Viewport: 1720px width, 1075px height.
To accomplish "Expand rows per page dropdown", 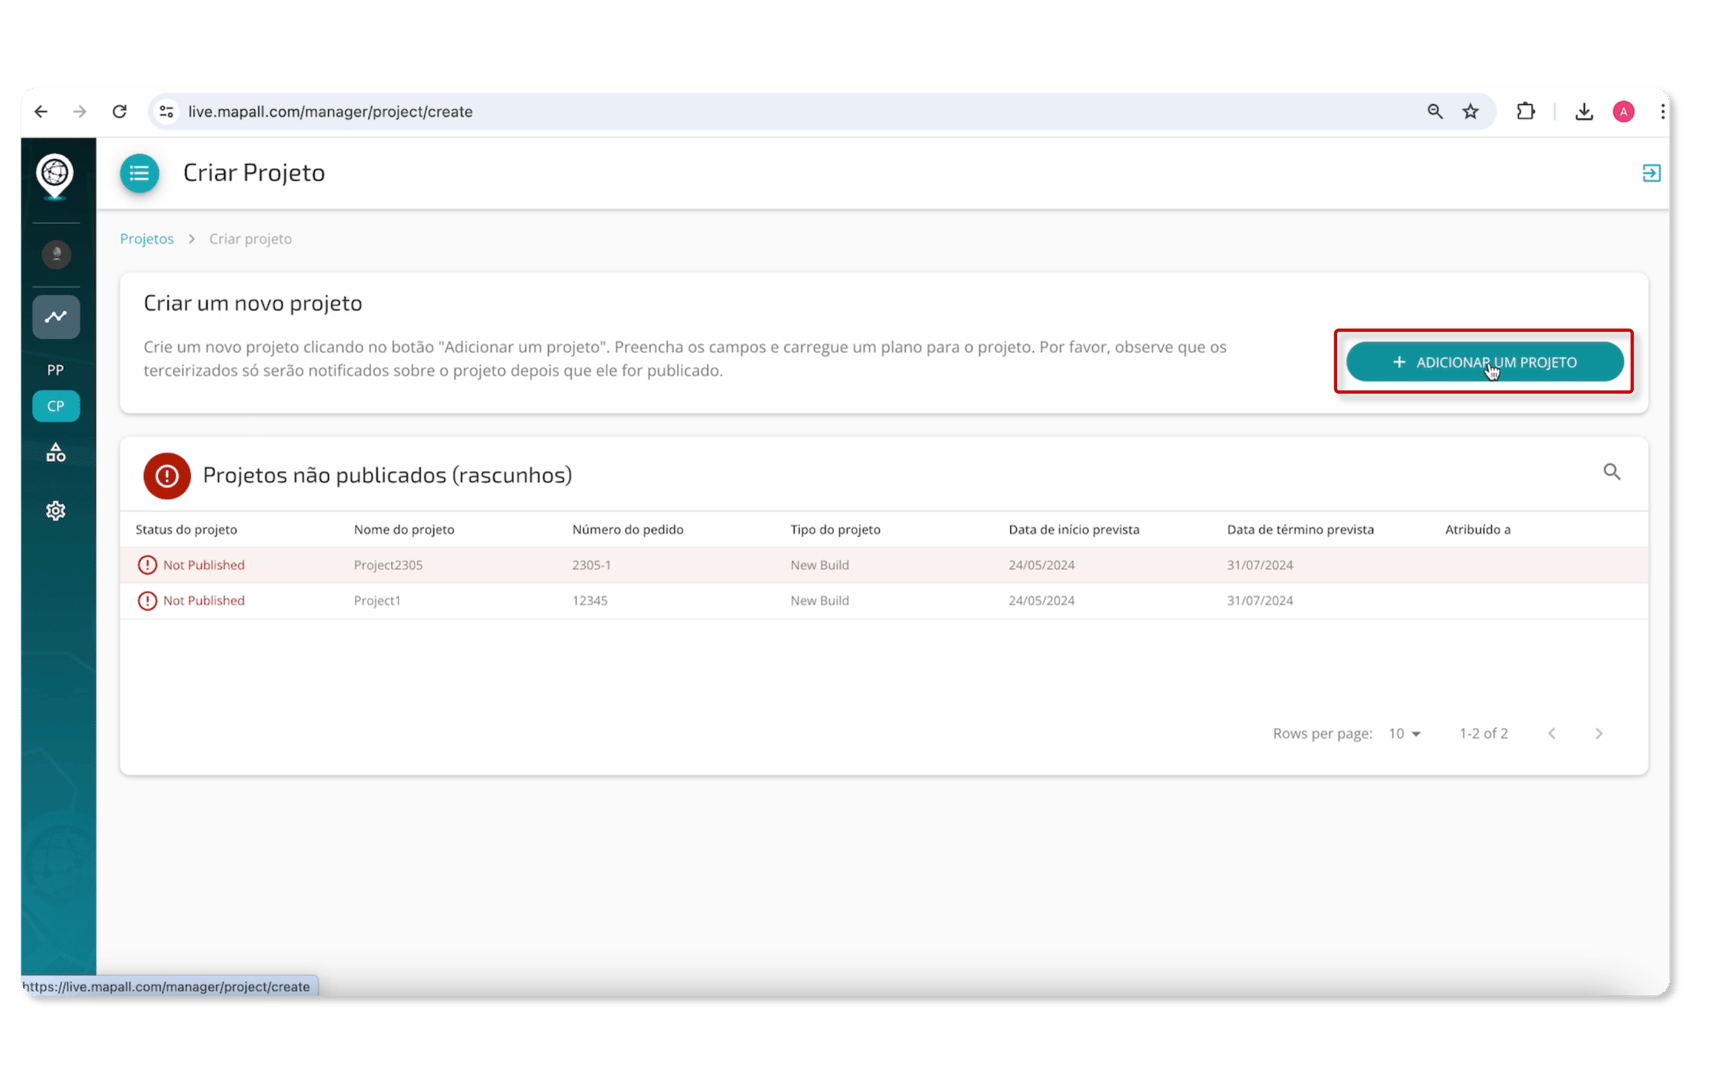I will pyautogui.click(x=1404, y=734).
